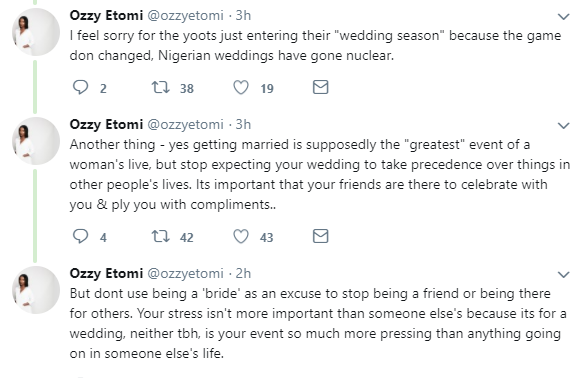Image resolution: width=587 pixels, height=378 pixels.
Task: Expand options chevron on 'Another thing' tweet
Action: coord(563,125)
